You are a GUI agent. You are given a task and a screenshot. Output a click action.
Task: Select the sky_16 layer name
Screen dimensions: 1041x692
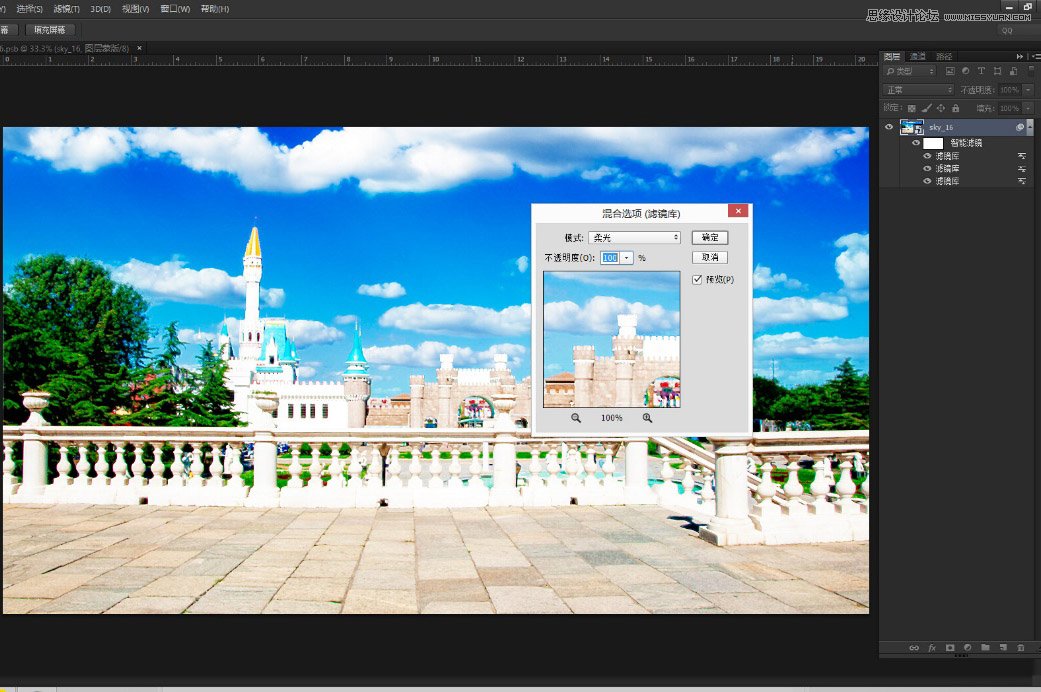coord(941,127)
